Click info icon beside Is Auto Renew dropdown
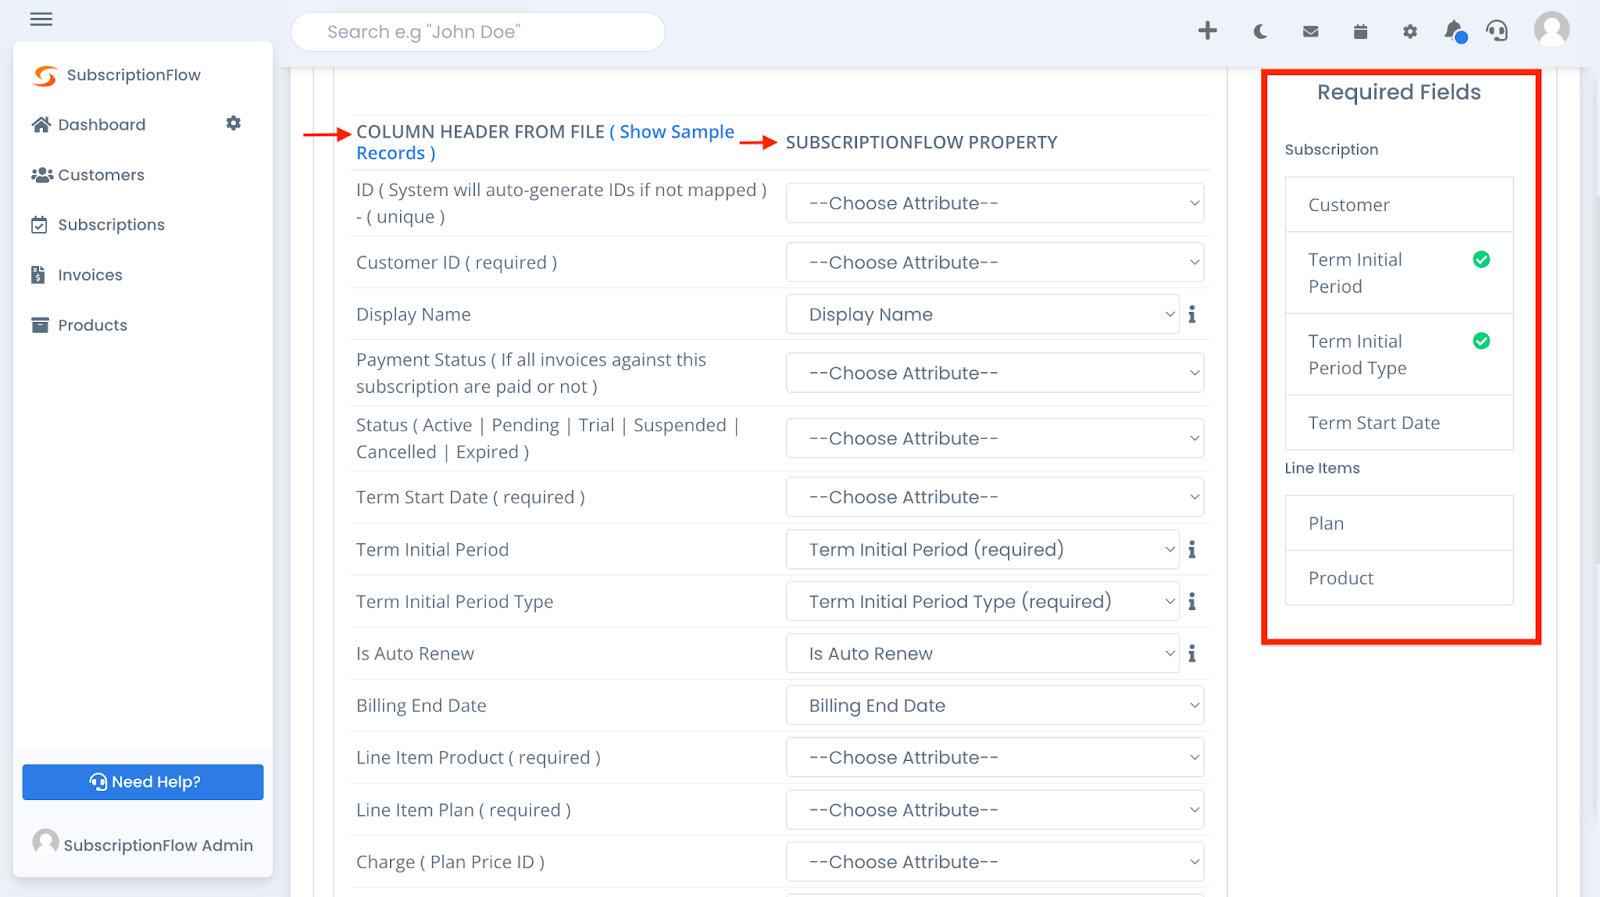The image size is (1600, 897). click(1192, 653)
